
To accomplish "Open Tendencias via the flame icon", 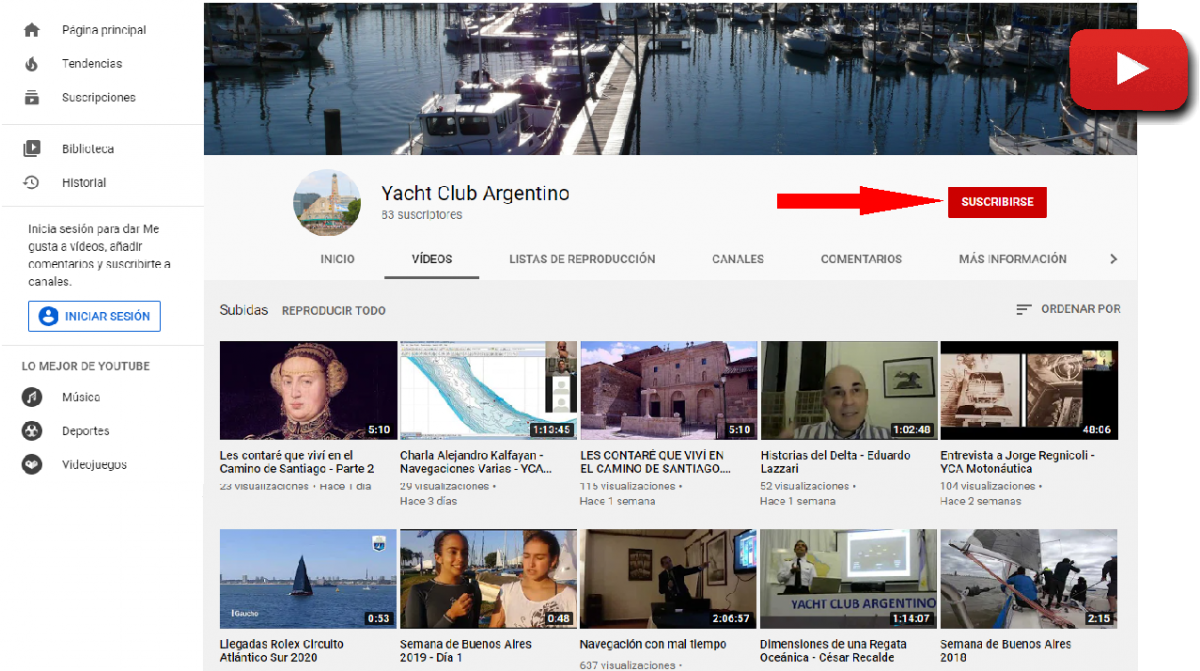I will (x=32, y=64).
